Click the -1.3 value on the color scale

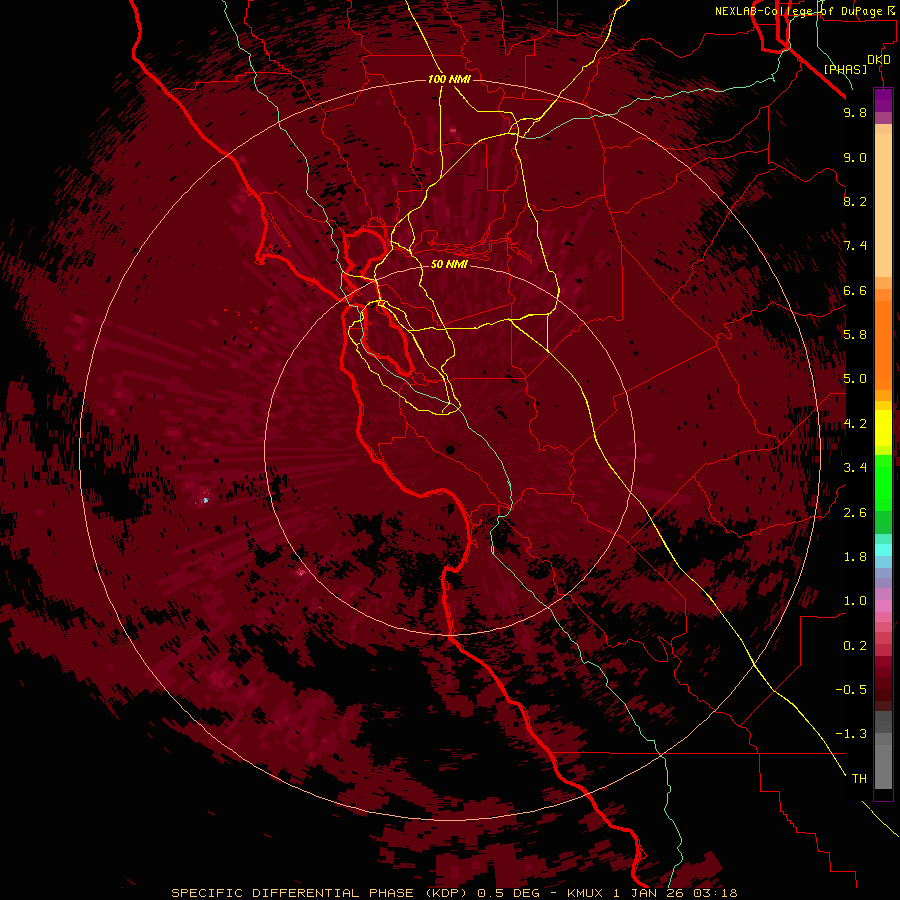[x=851, y=734]
